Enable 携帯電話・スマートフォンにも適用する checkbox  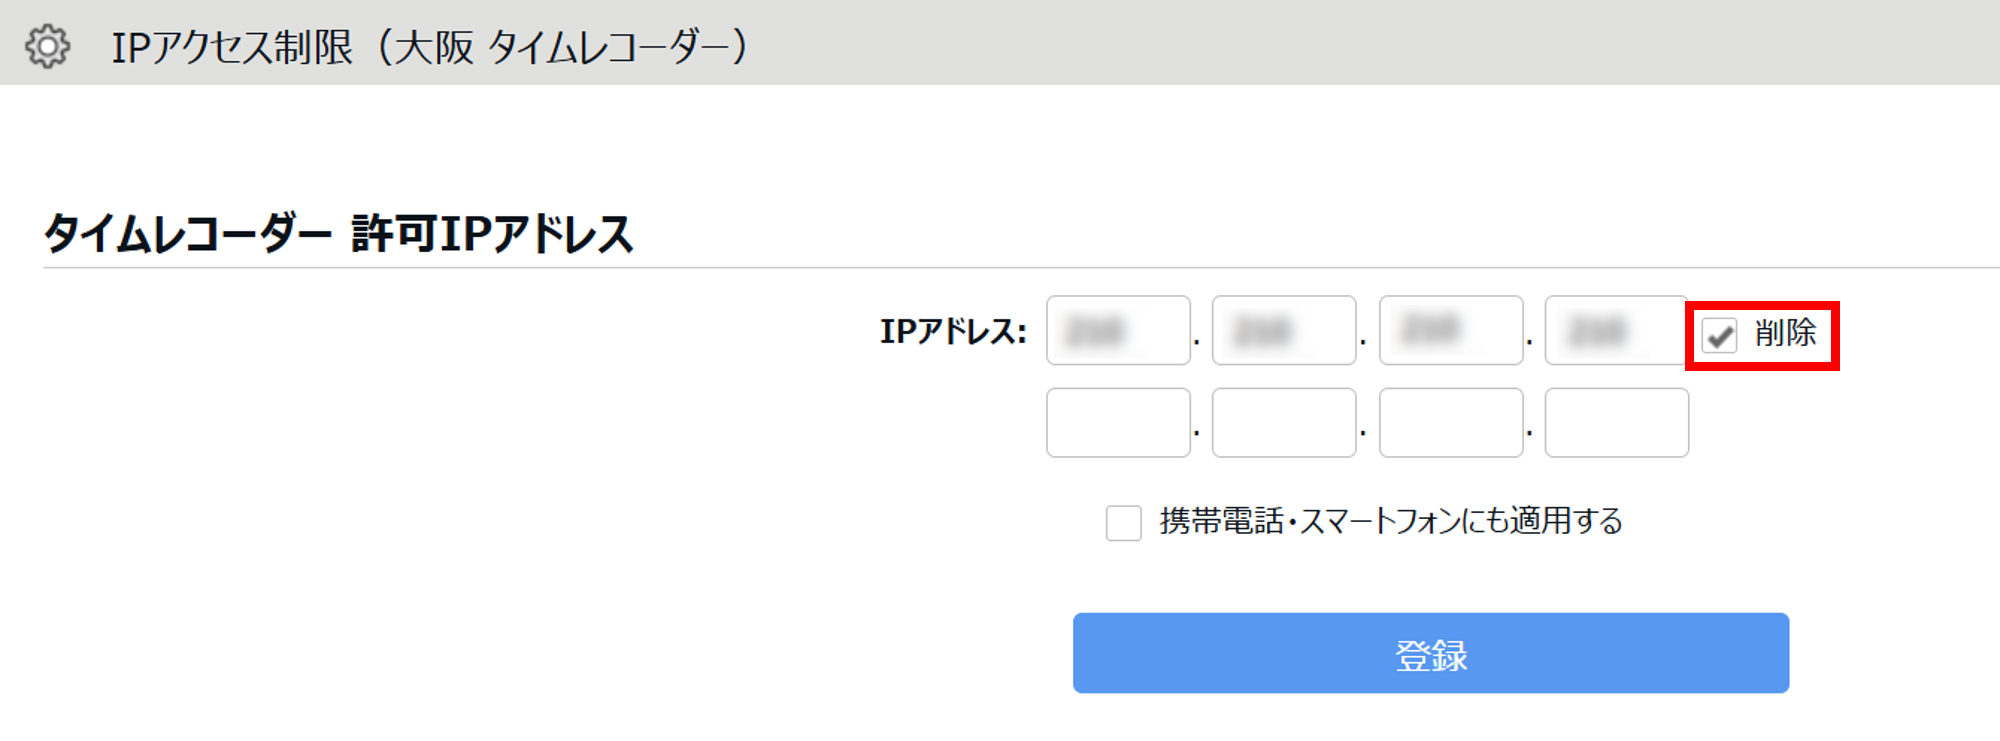[x=1123, y=522]
